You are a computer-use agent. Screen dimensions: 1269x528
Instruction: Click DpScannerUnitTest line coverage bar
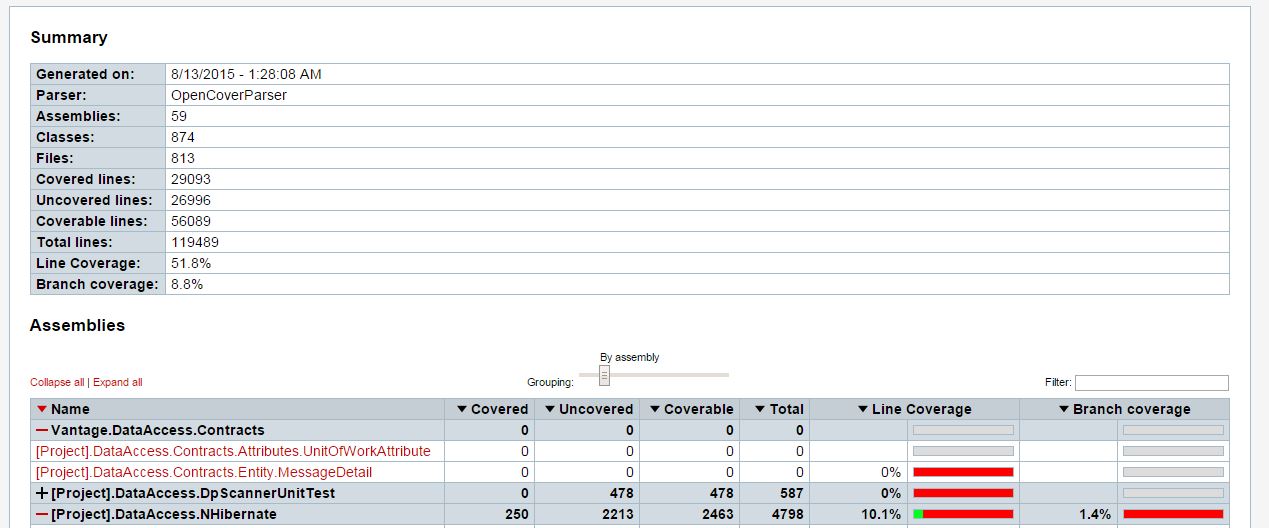pyautogui.click(x=963, y=493)
